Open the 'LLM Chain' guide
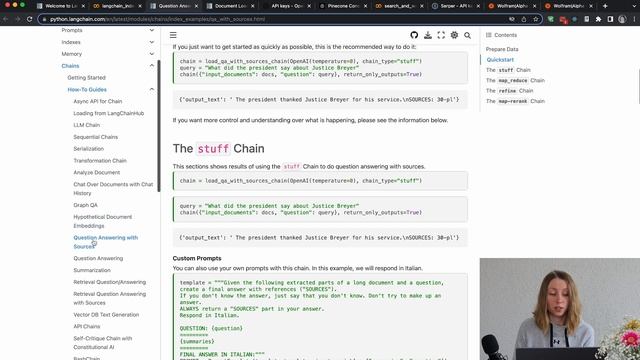Screen dimensions: 640x360 [x=87, y=125]
